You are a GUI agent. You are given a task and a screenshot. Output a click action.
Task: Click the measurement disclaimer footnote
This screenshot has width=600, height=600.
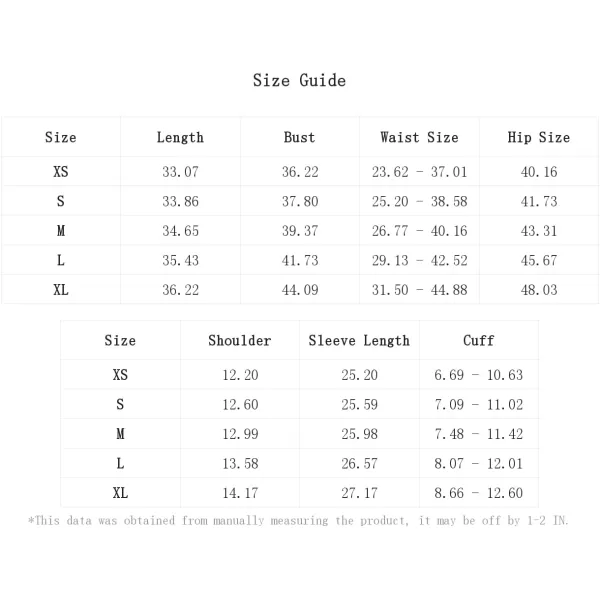click(298, 520)
